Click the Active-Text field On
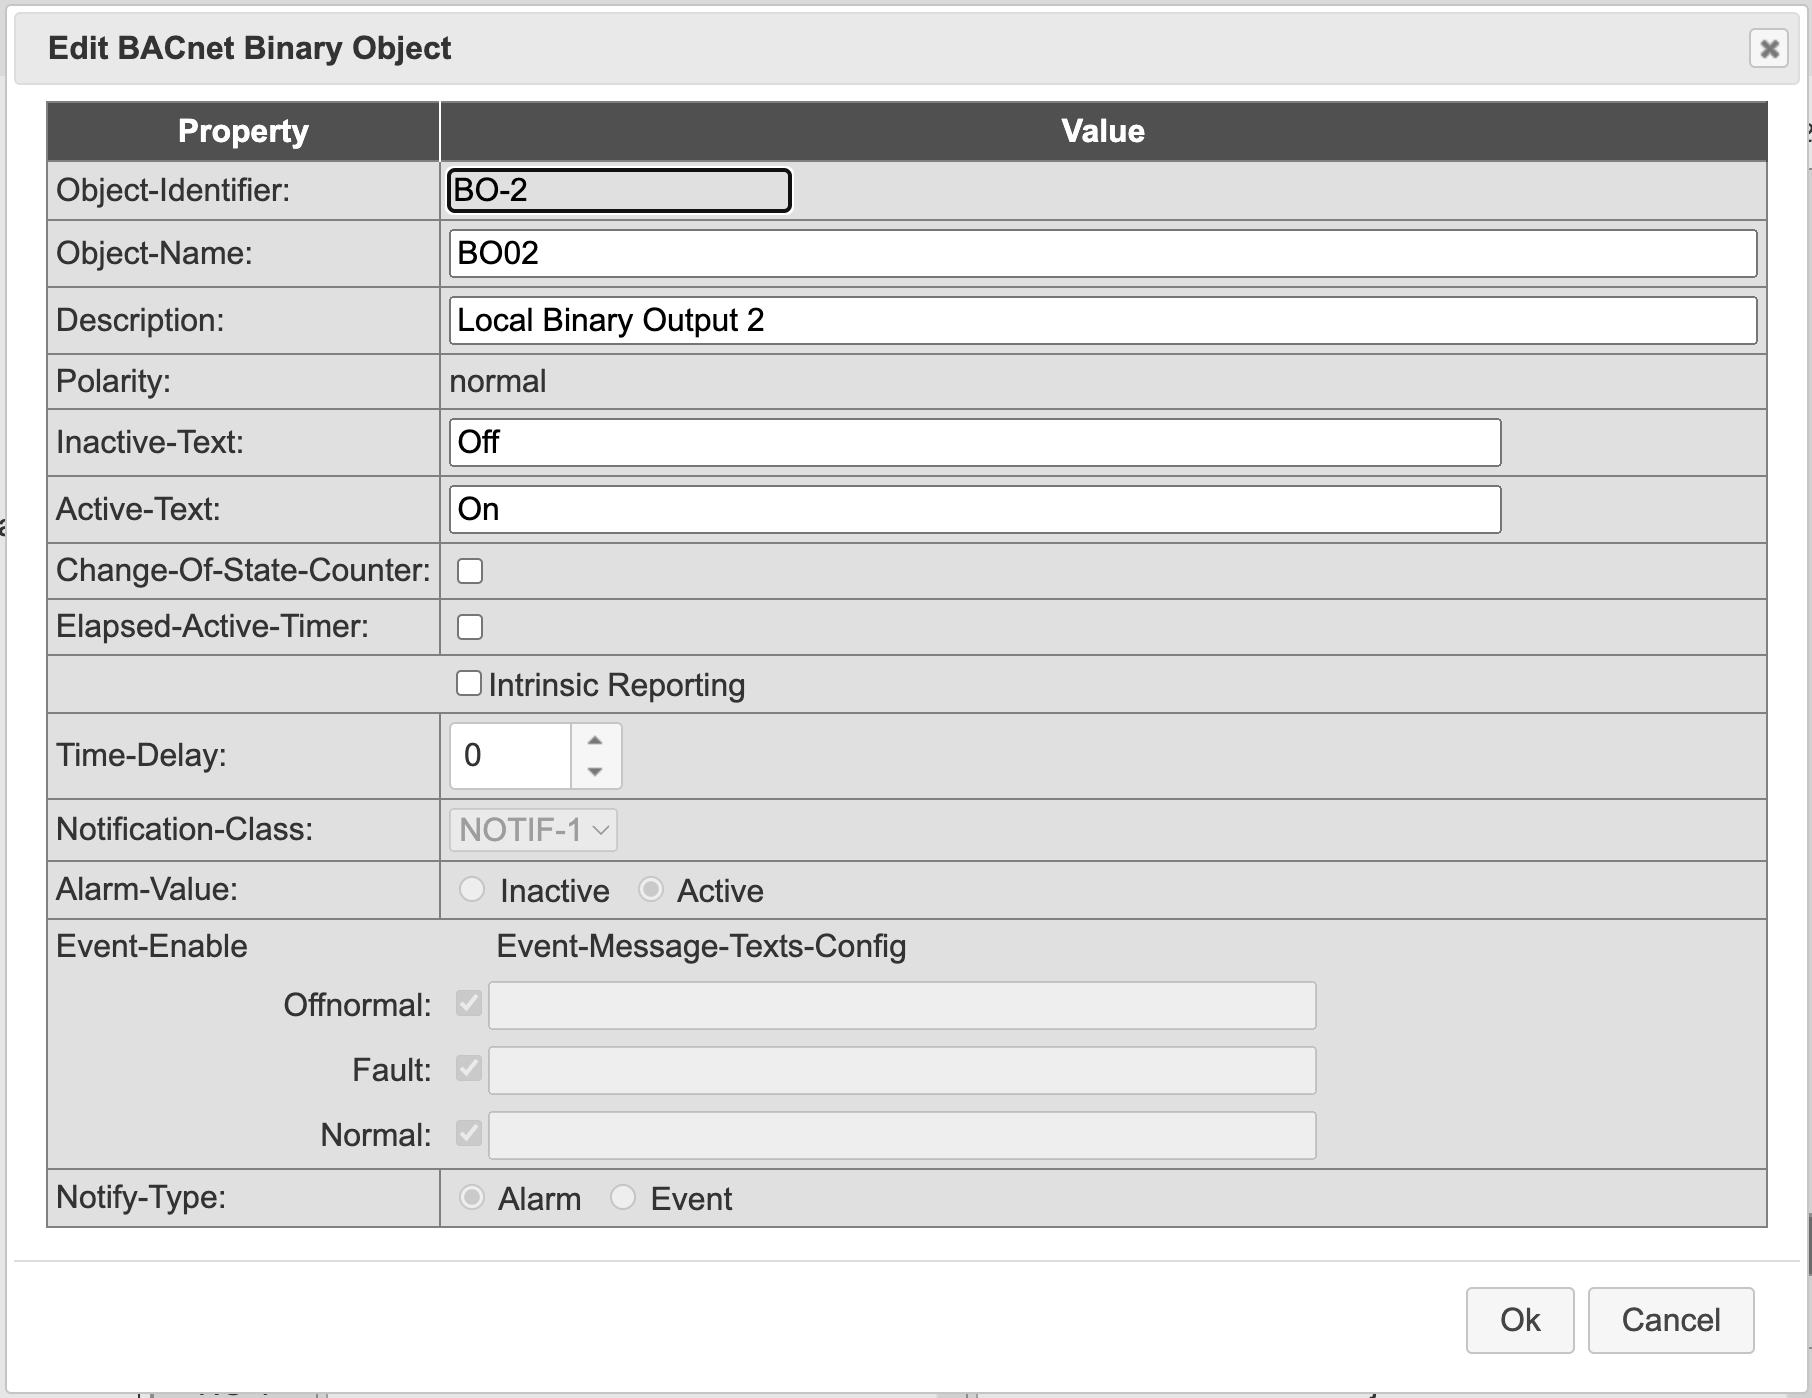This screenshot has width=1812, height=1398. coord(975,509)
